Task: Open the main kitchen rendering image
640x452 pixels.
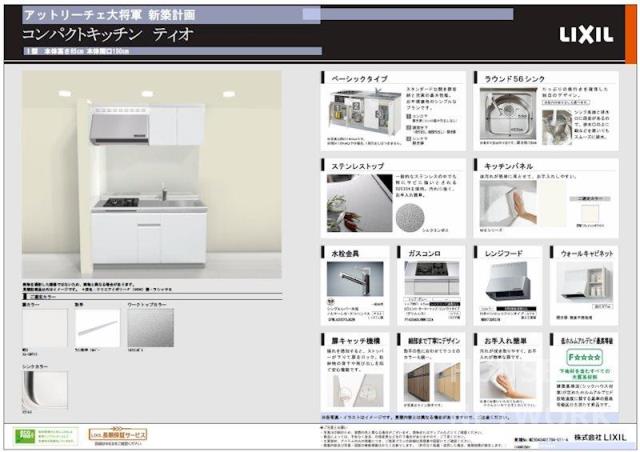Action: (x=152, y=175)
